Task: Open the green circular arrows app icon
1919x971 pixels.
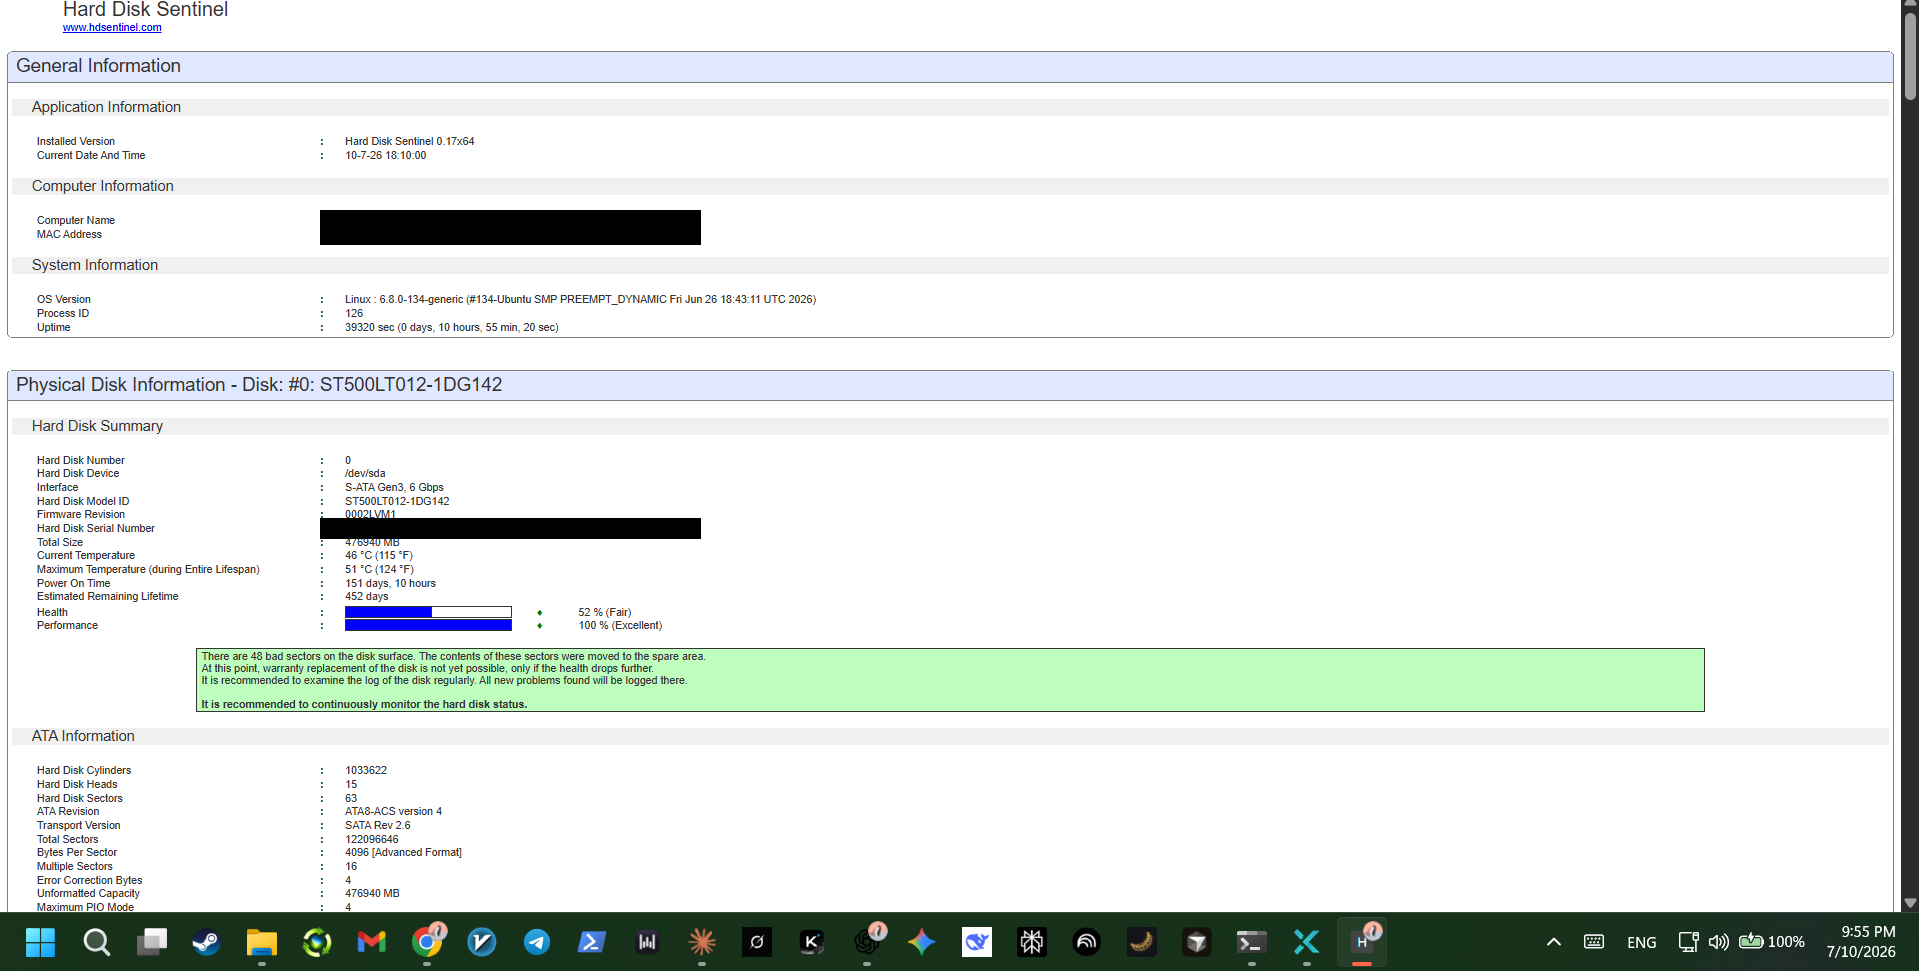Action: coord(316,942)
